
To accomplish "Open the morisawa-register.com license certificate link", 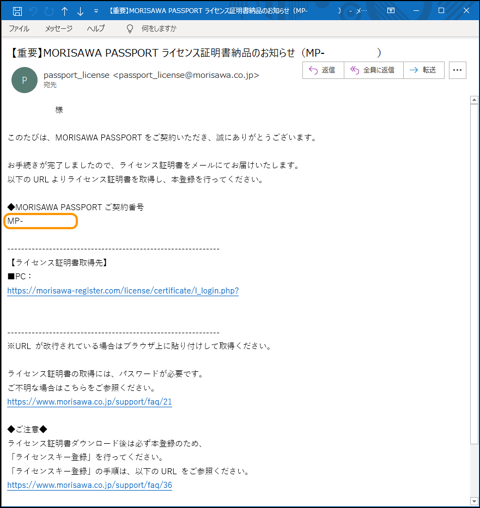I will [x=123, y=291].
